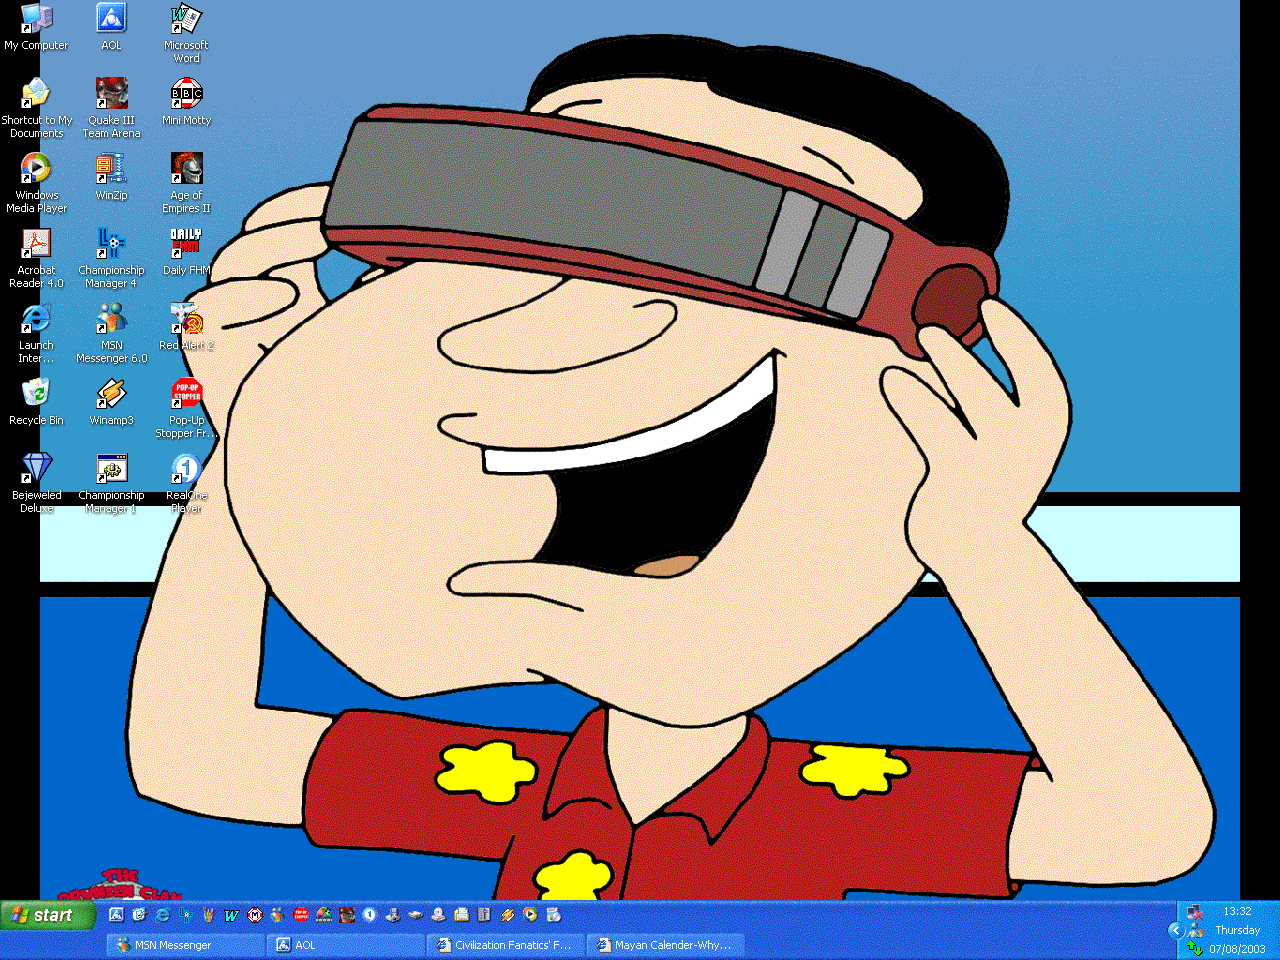Viewport: 1280px width, 960px height.
Task: Open the Daily FHM desktop icon
Action: coord(186,251)
